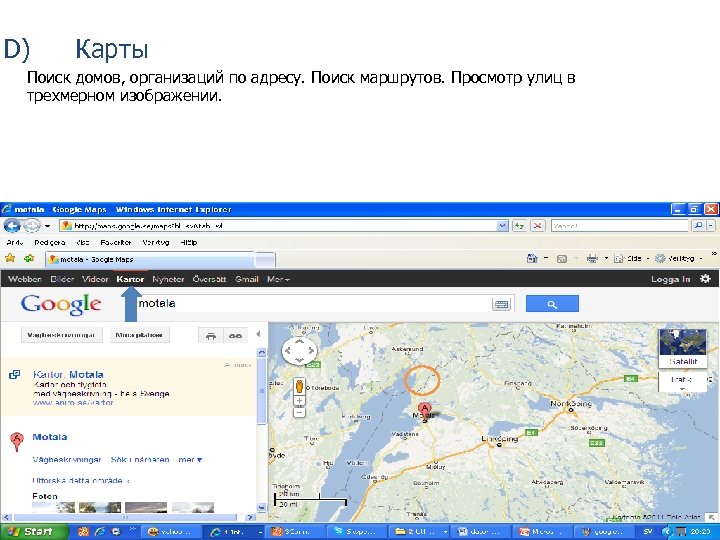Image resolution: width=720 pixels, height=540 pixels.
Task: Open the Verktyg menu in menu bar
Action: point(156,242)
